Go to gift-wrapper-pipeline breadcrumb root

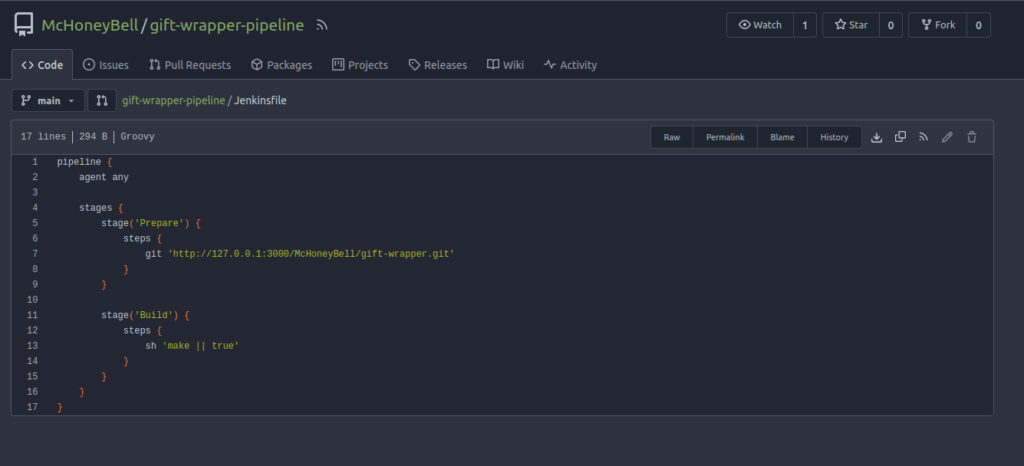[x=174, y=101]
